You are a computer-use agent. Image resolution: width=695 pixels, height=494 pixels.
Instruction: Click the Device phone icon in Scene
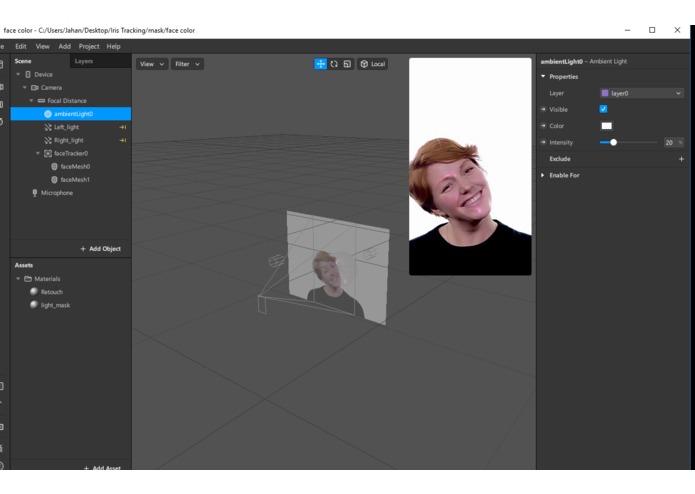tap(28, 74)
